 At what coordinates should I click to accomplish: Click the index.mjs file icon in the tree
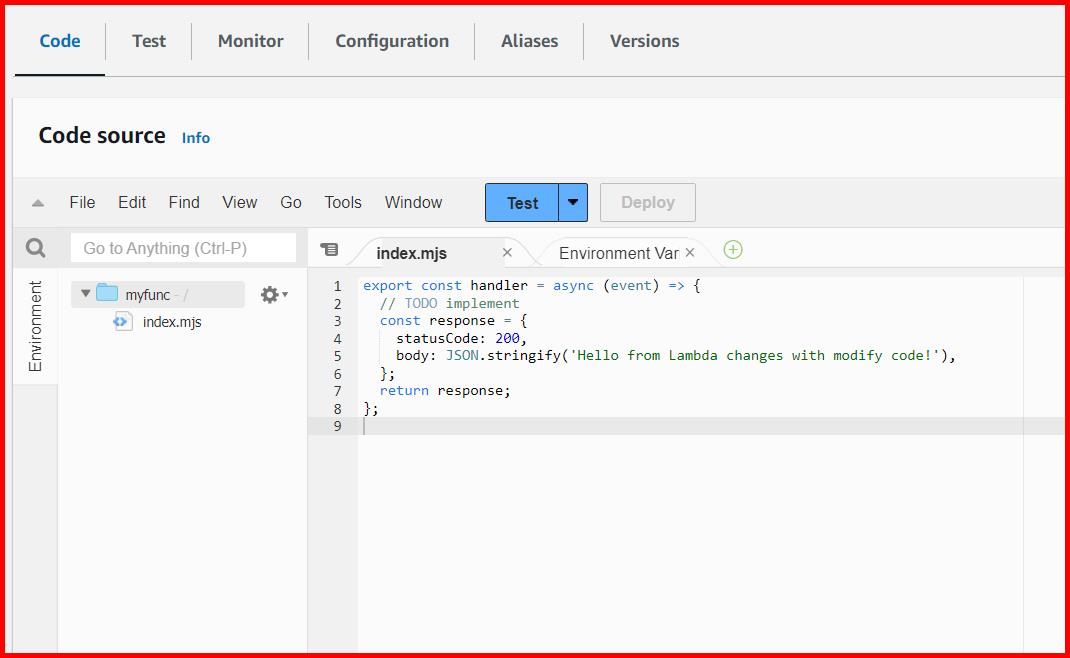tap(122, 321)
